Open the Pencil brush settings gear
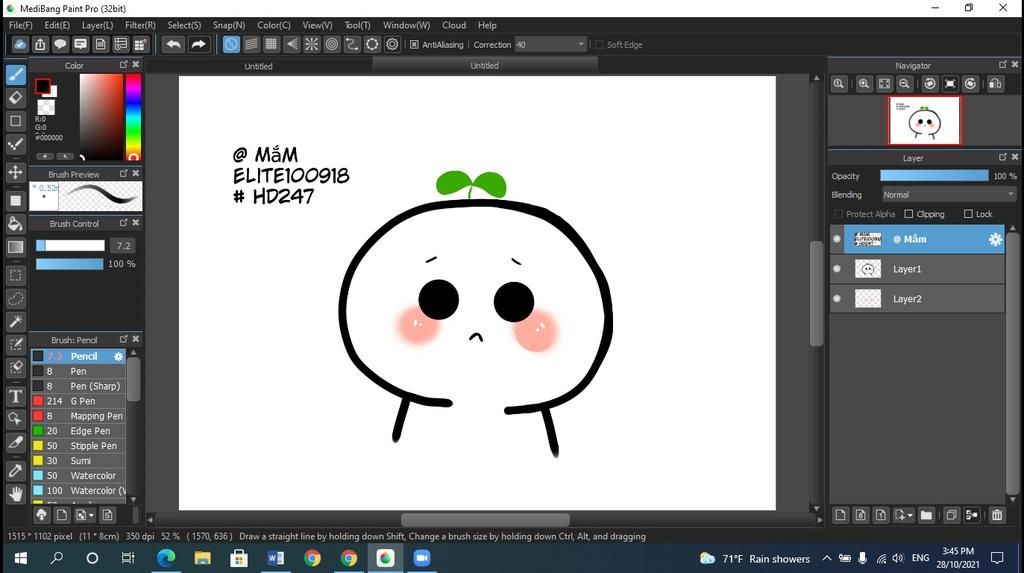 point(118,356)
